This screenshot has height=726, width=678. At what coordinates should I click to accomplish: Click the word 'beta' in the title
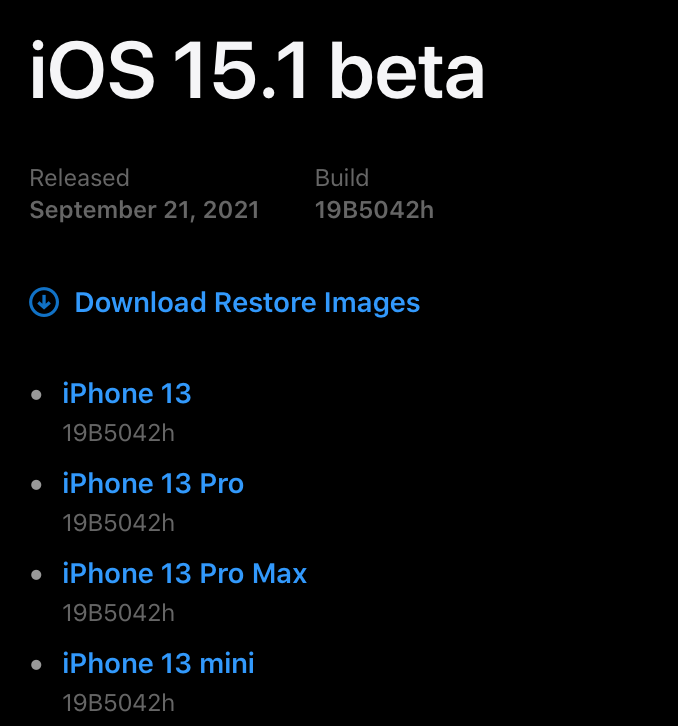click(x=407, y=72)
